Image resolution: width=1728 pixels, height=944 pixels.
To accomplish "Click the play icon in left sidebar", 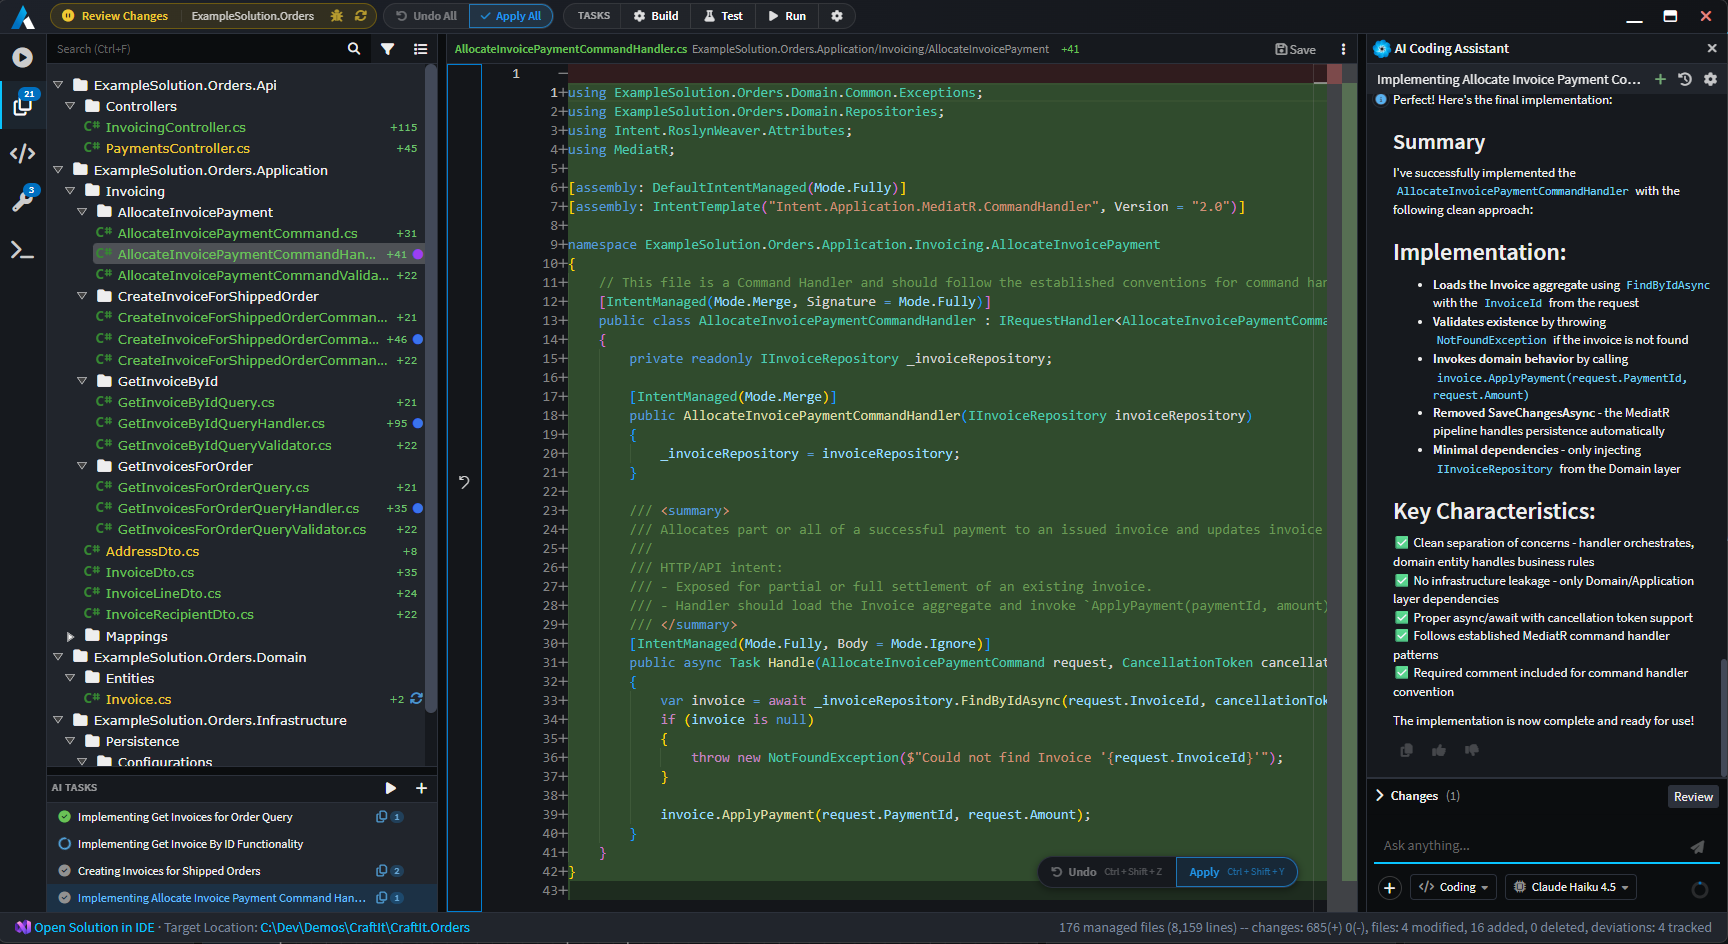I will tap(22, 58).
